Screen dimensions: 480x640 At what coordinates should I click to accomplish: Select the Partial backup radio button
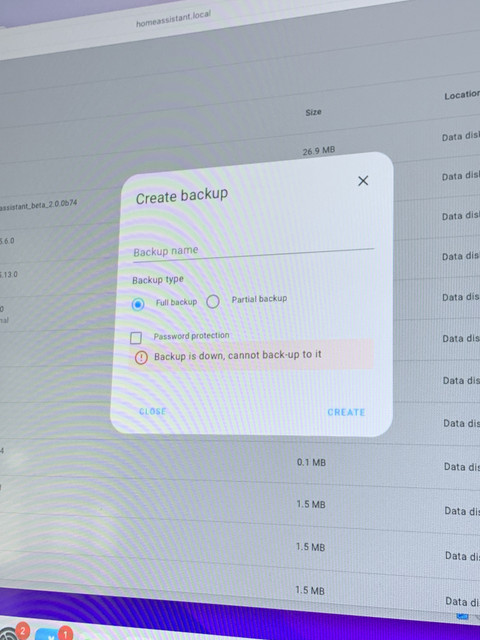pyautogui.click(x=213, y=302)
